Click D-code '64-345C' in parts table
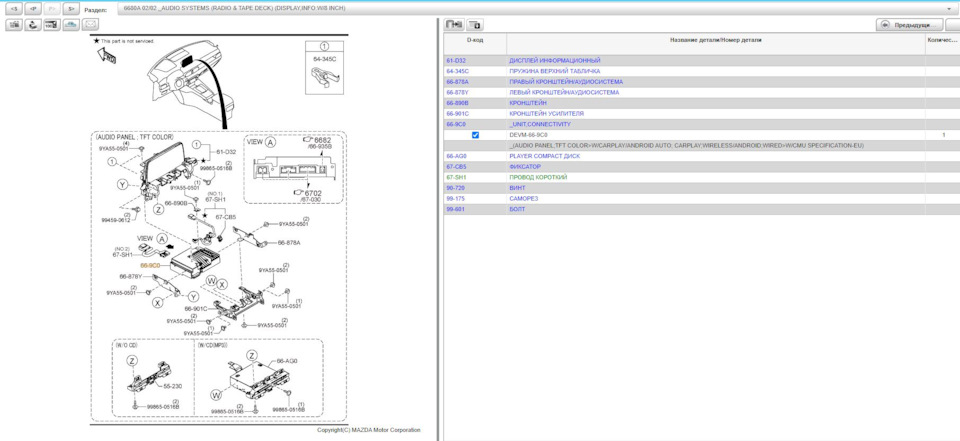Viewport: 960px width, 441px height. pyautogui.click(x=457, y=71)
